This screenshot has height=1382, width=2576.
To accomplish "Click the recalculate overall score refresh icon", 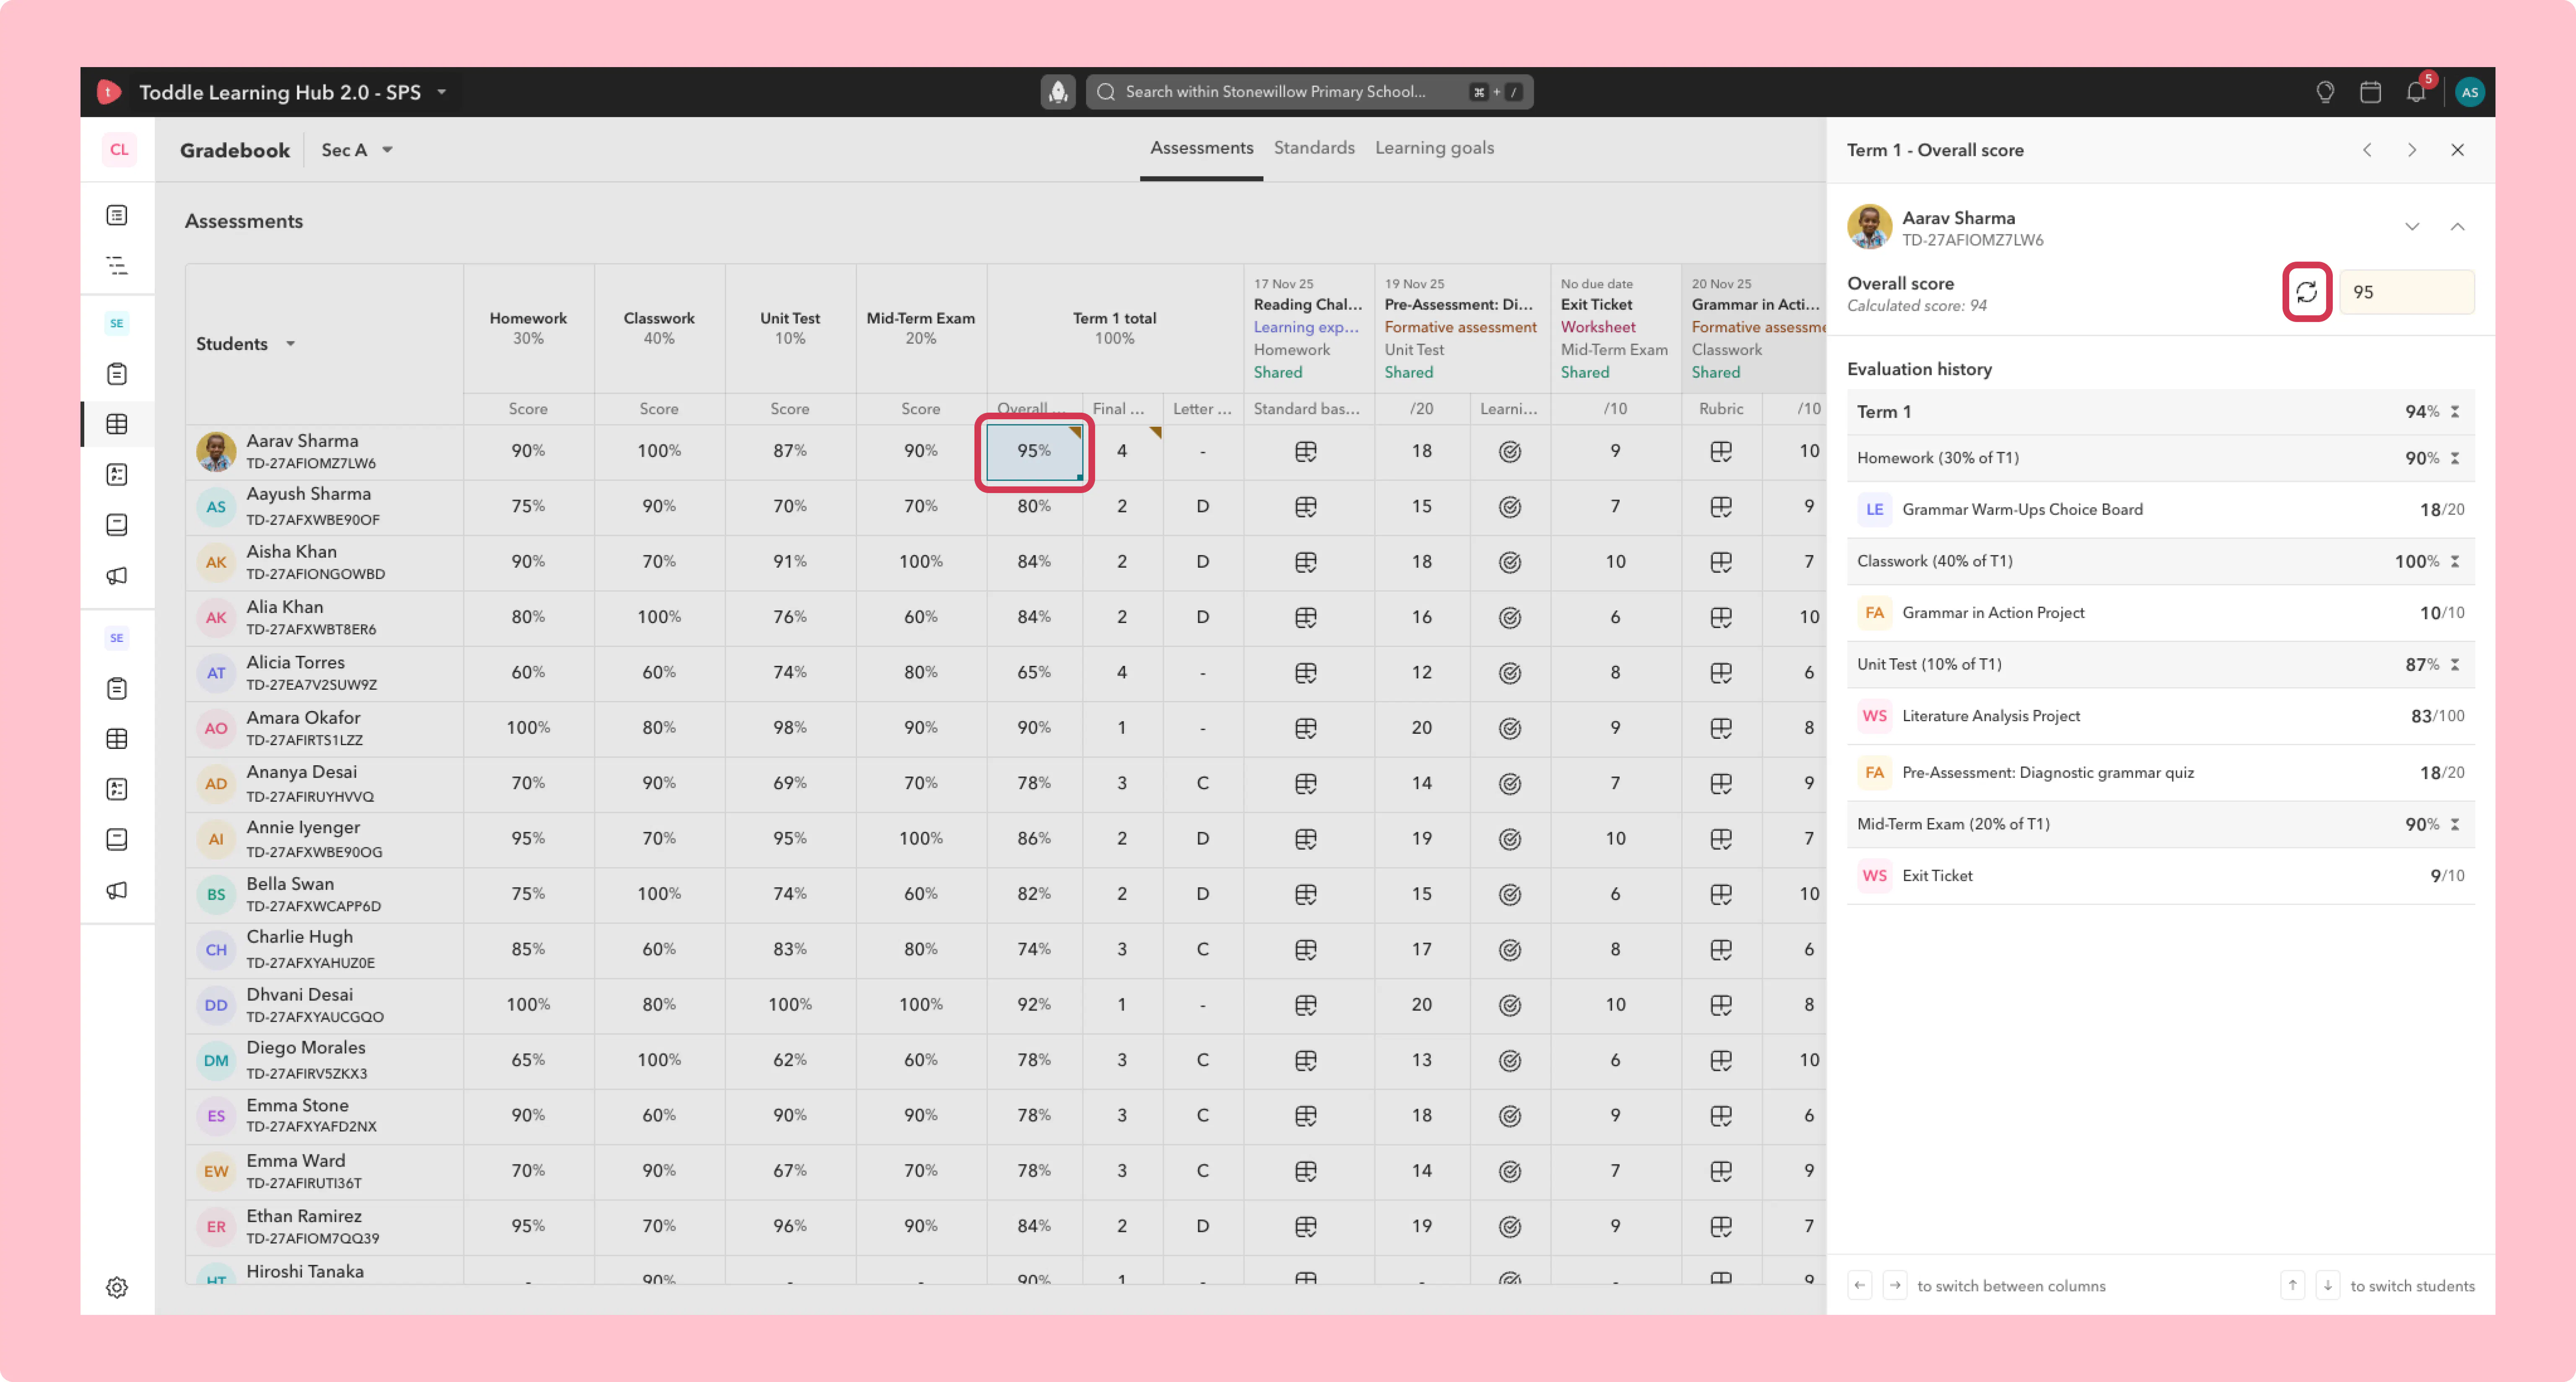I will point(2306,292).
